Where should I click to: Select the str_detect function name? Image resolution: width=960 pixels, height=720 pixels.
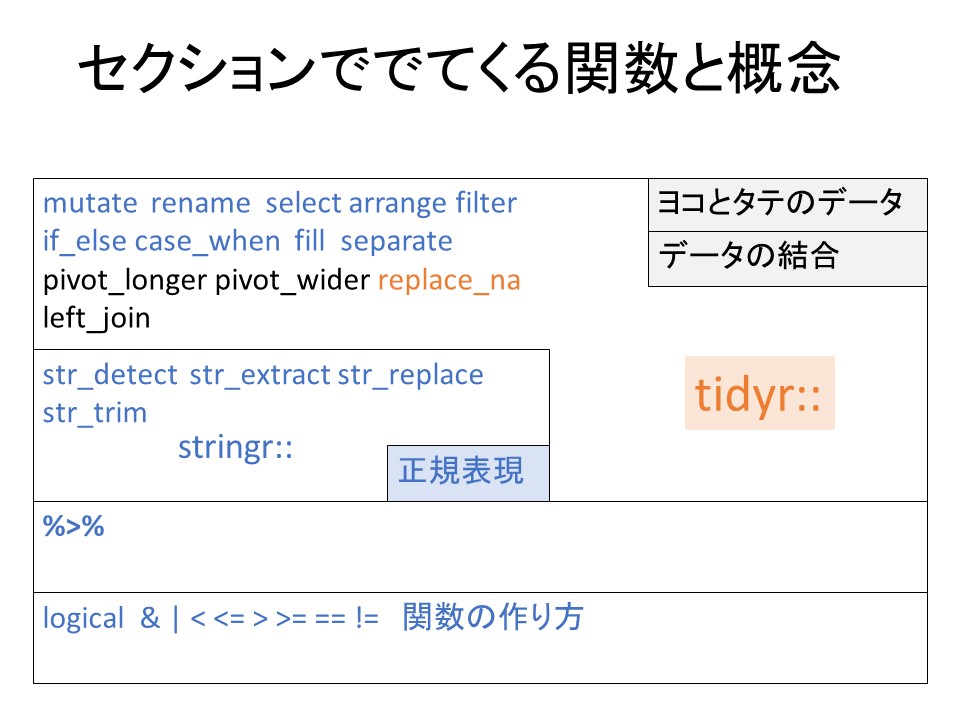[x=110, y=375]
